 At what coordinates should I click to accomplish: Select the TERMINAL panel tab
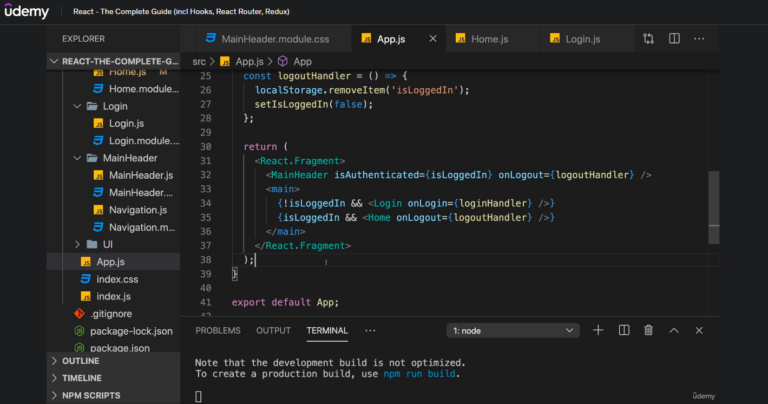point(327,331)
